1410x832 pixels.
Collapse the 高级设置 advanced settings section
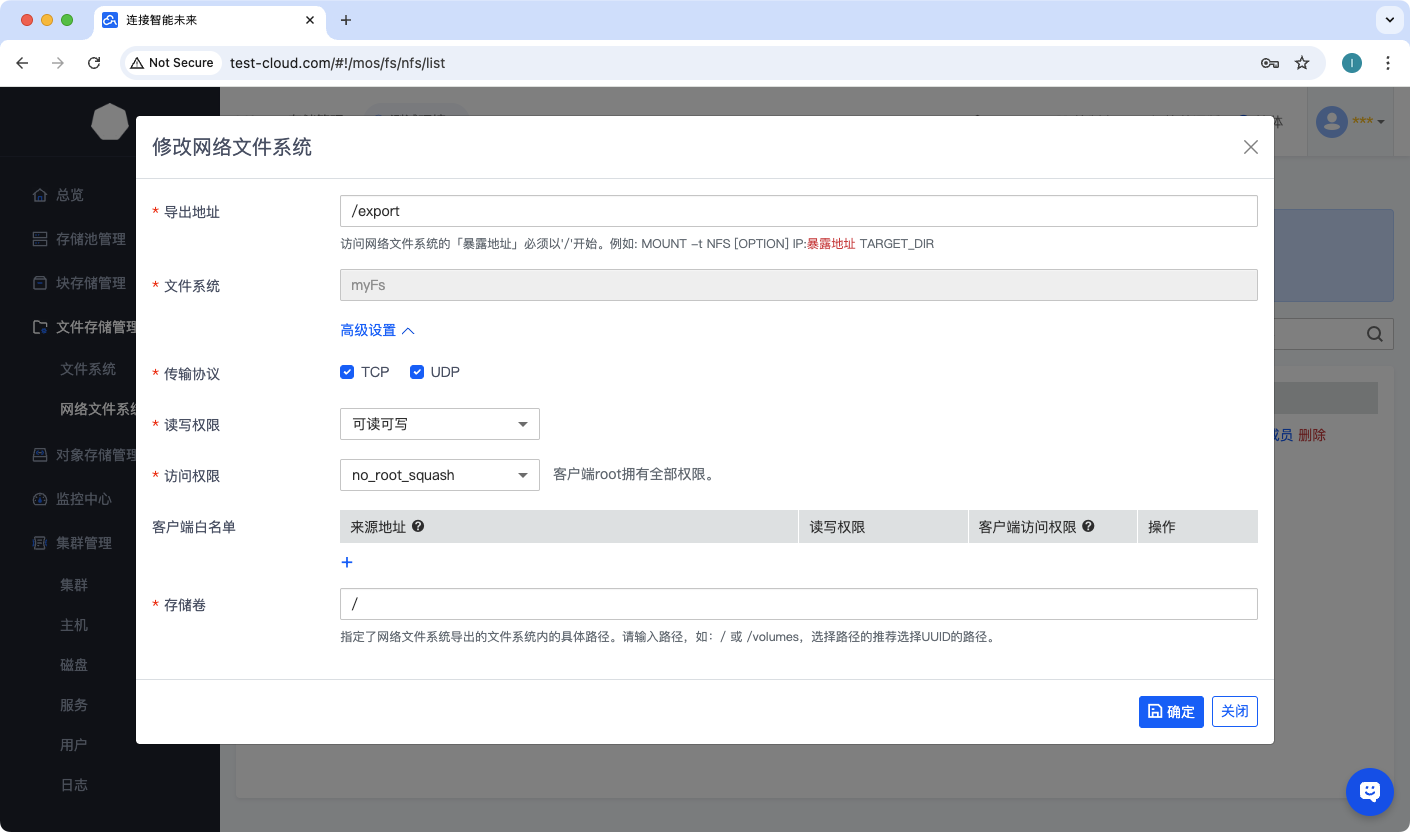pos(377,330)
